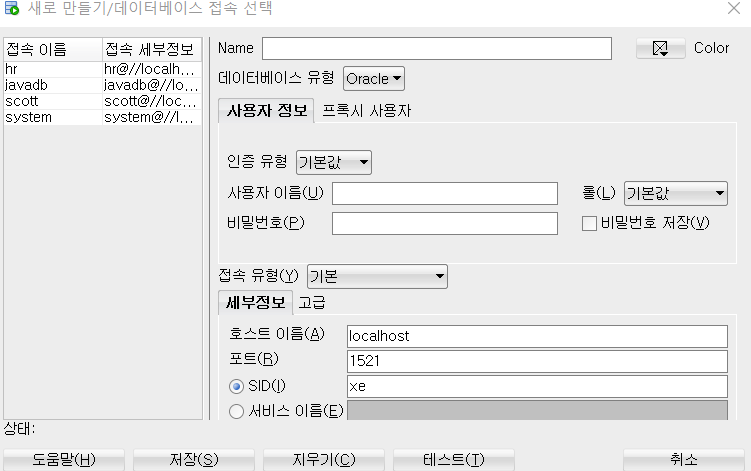Viewport: 751px width, 471px height.
Task: Switch to the 프록시 사용자 tab
Action: point(366,111)
